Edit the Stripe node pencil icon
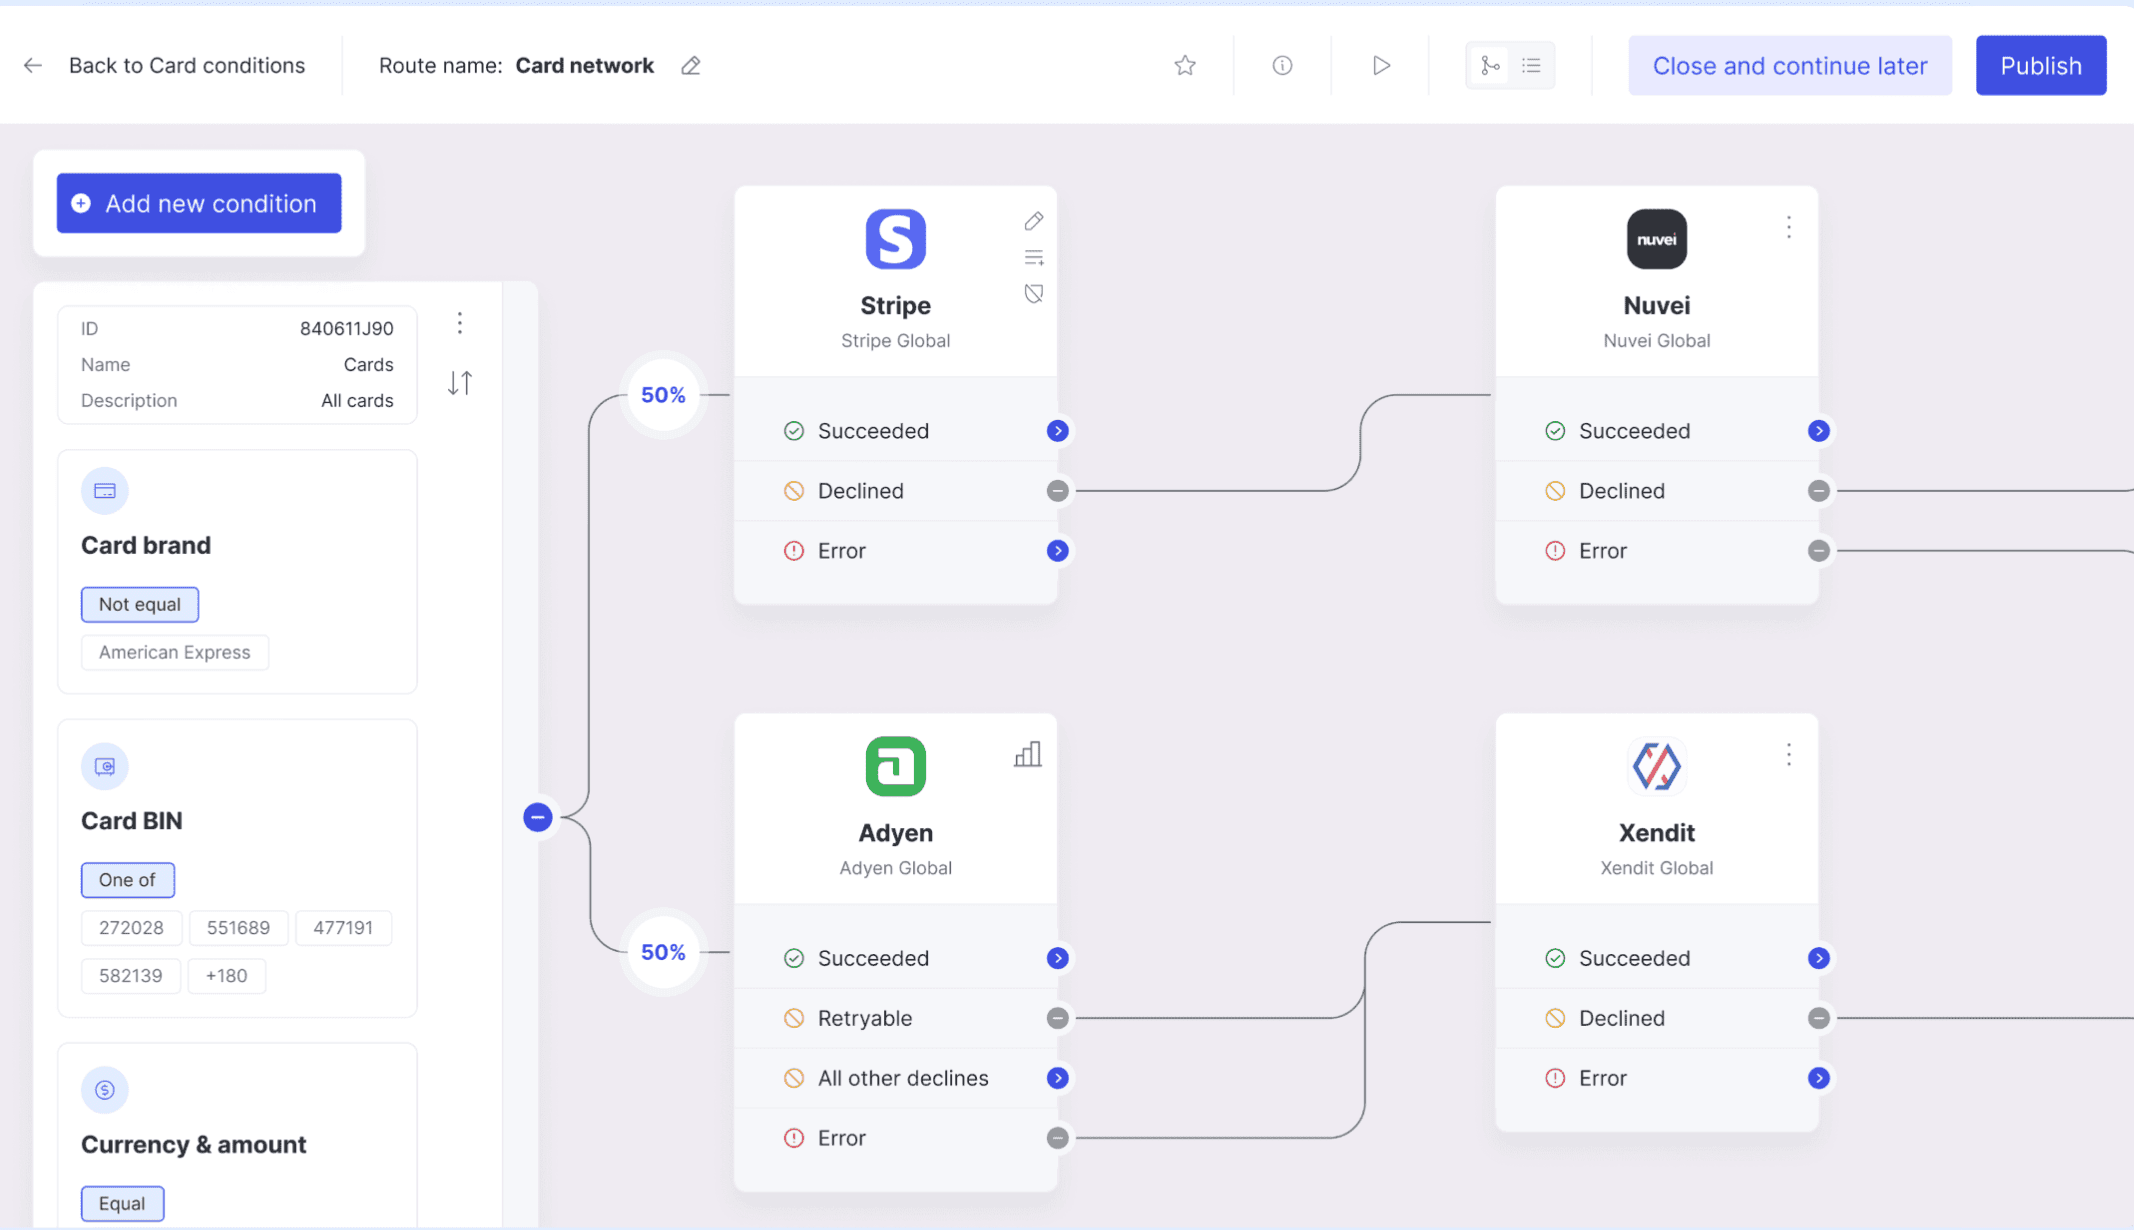 click(x=1034, y=221)
